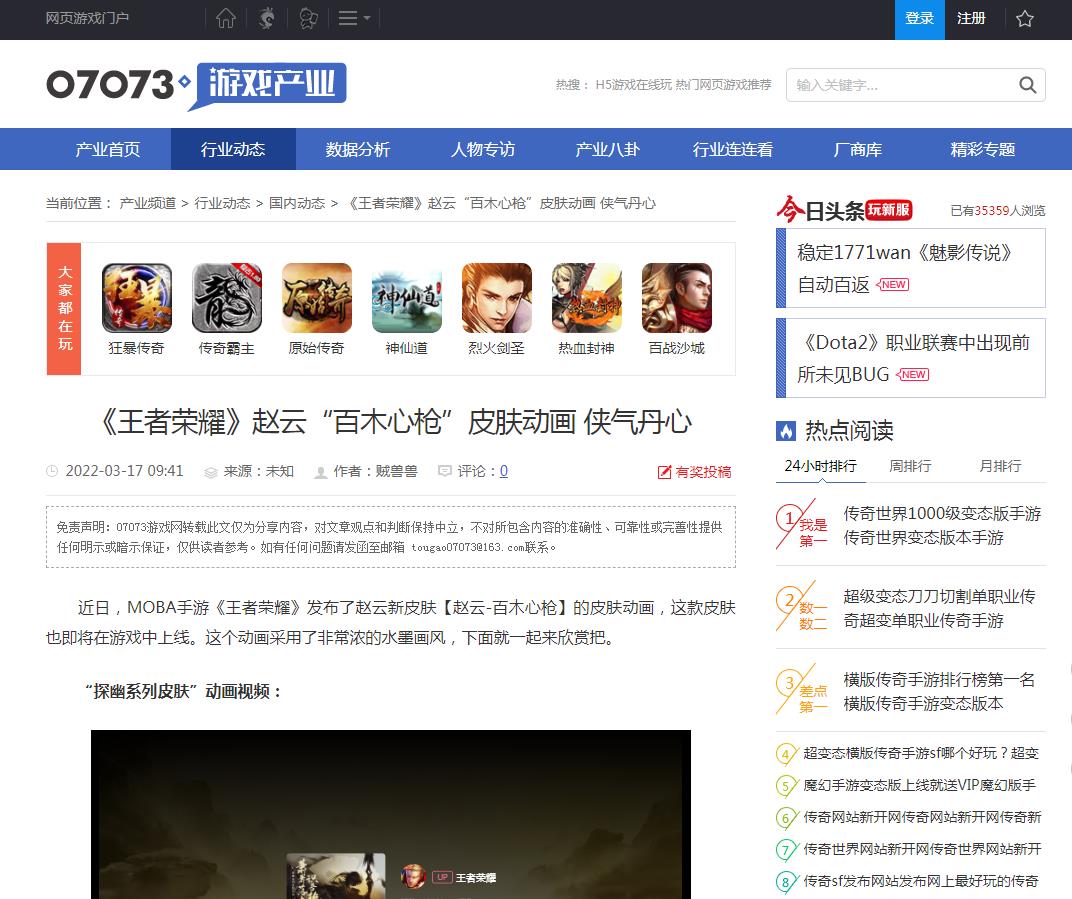Open ranked item 超变态横版传奇手游sf哪个好玩
This screenshot has width=1072, height=899.
921,753
